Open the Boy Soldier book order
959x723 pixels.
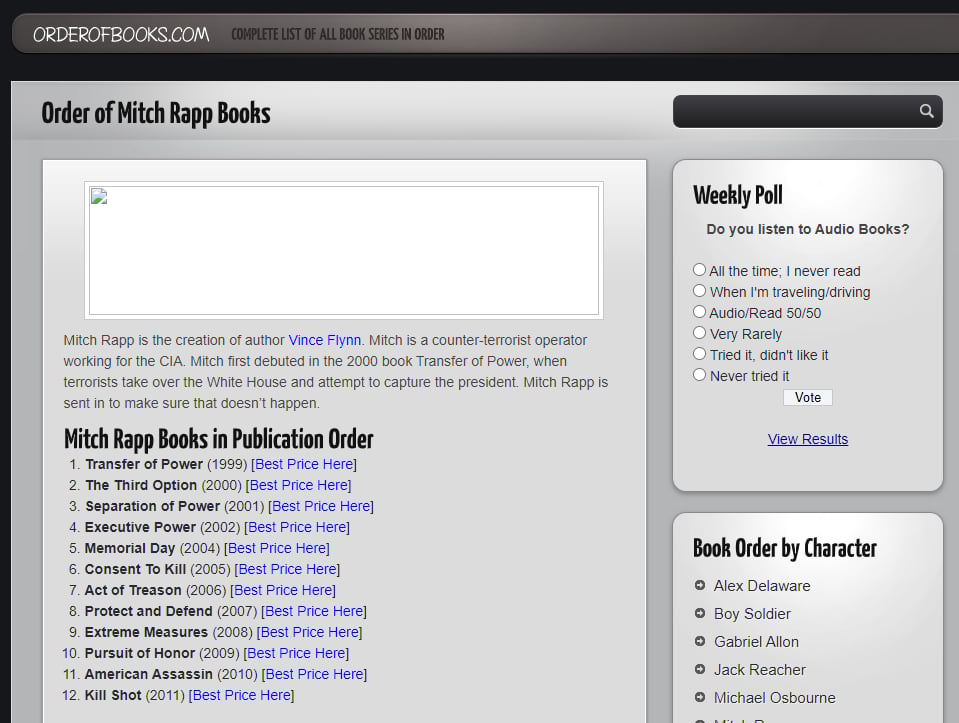(x=752, y=614)
